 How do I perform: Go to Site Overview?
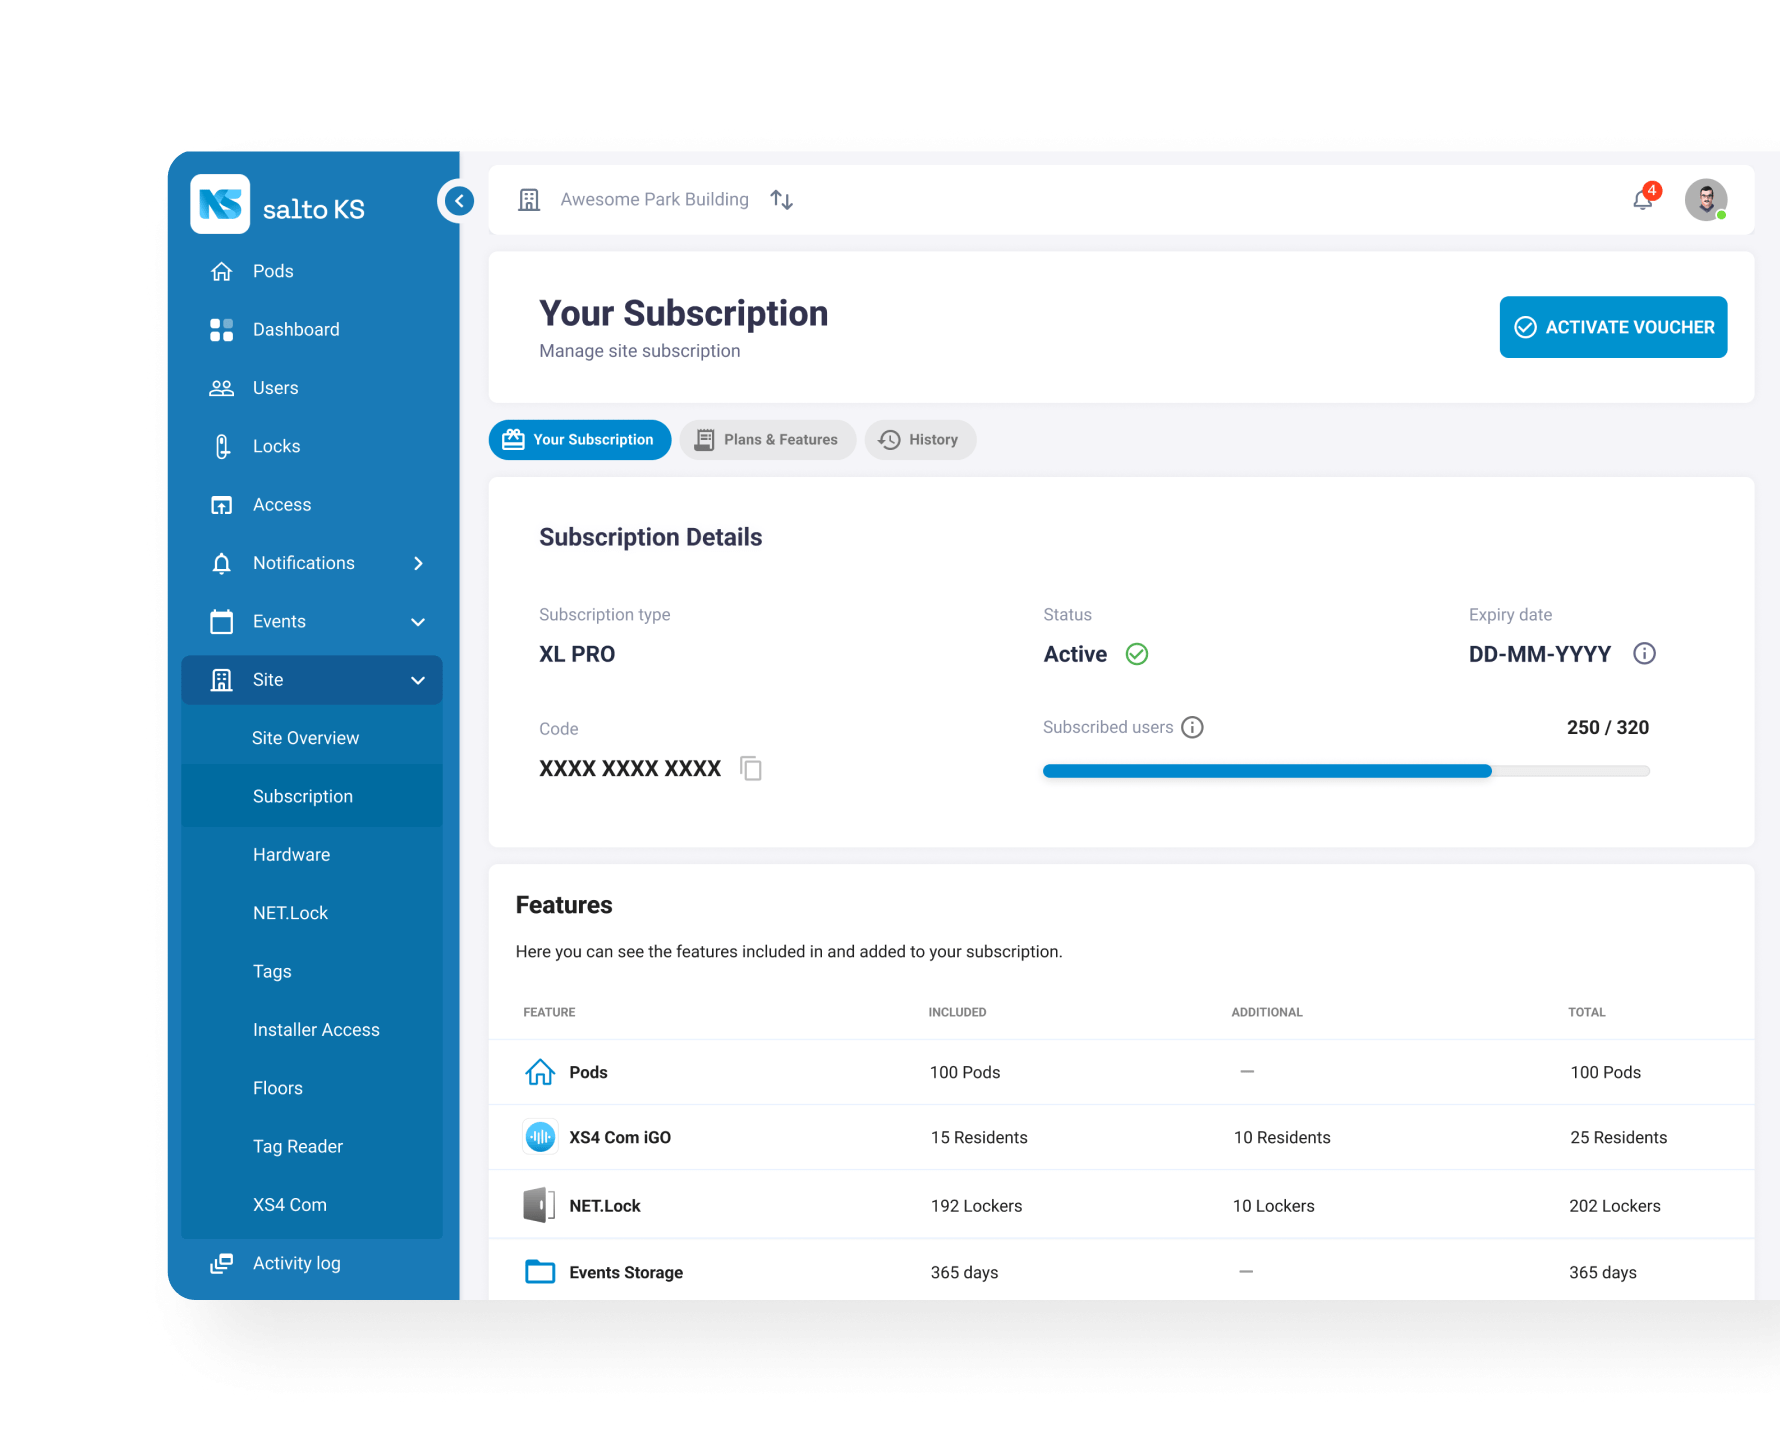[x=305, y=738]
